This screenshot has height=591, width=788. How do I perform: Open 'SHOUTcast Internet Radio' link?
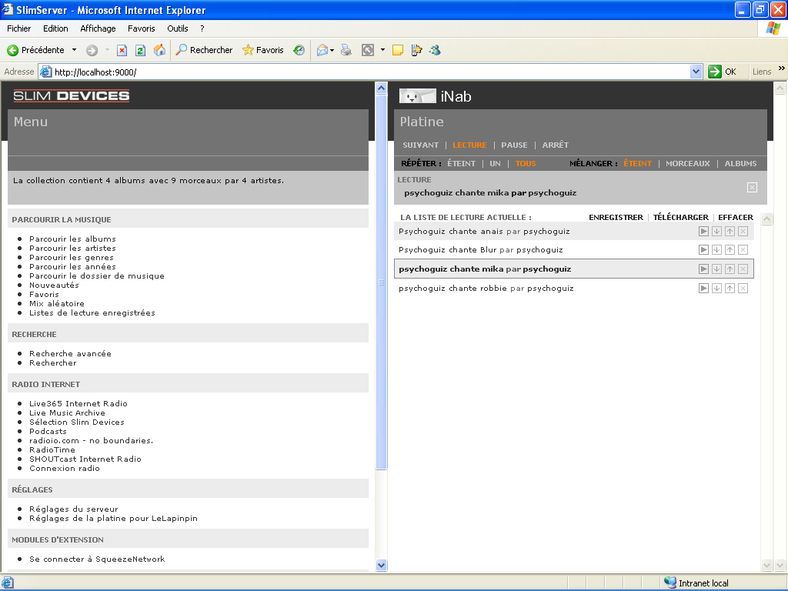tap(85, 459)
